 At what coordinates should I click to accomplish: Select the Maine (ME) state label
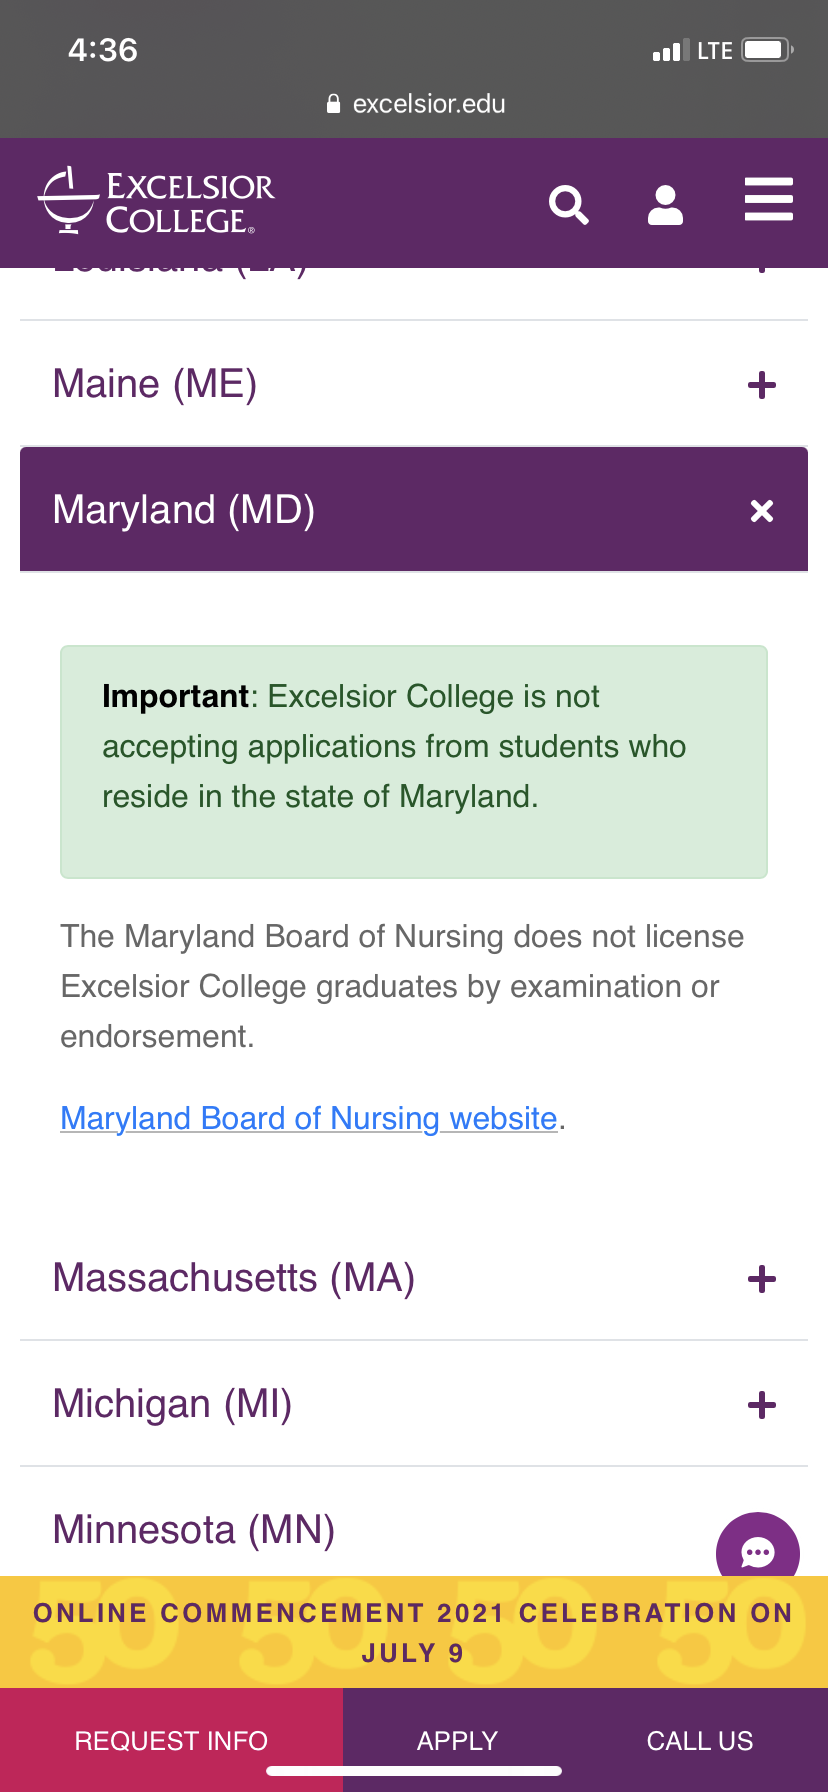click(155, 384)
